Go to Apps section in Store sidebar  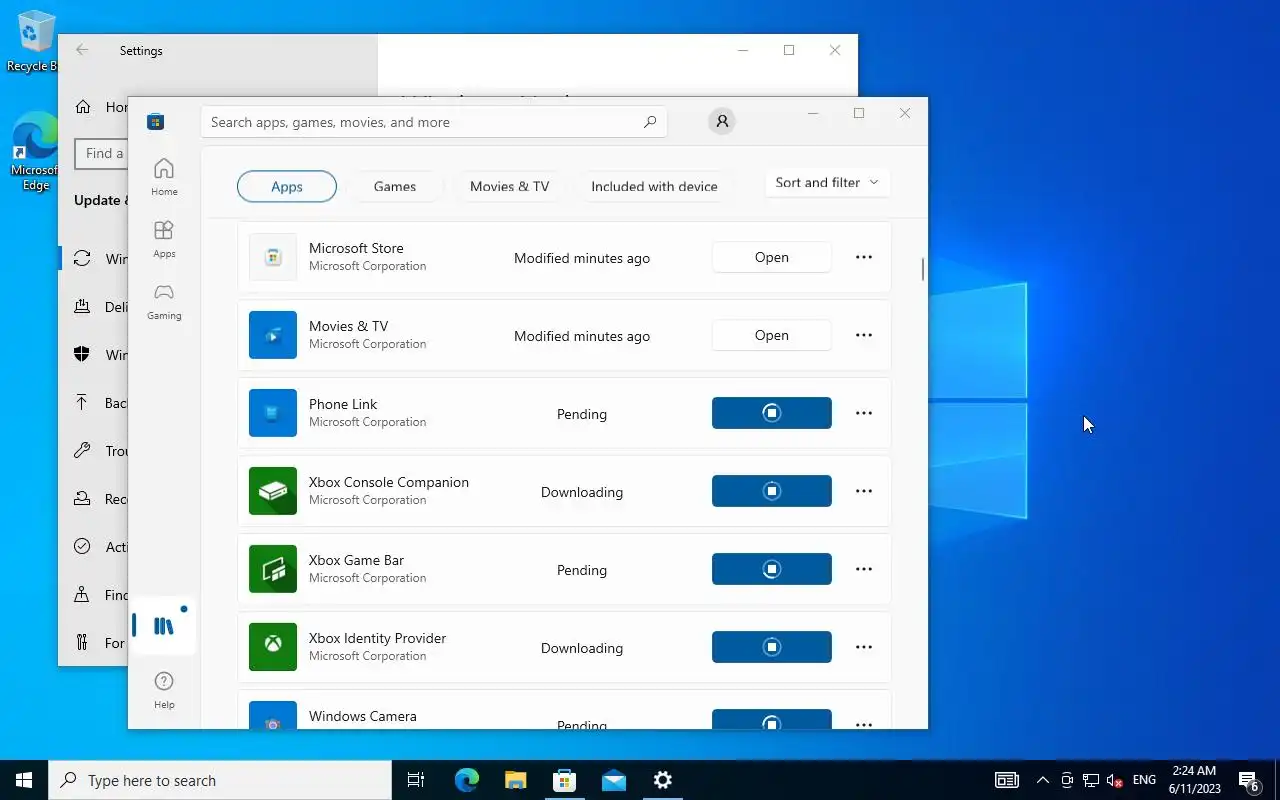[x=164, y=239]
